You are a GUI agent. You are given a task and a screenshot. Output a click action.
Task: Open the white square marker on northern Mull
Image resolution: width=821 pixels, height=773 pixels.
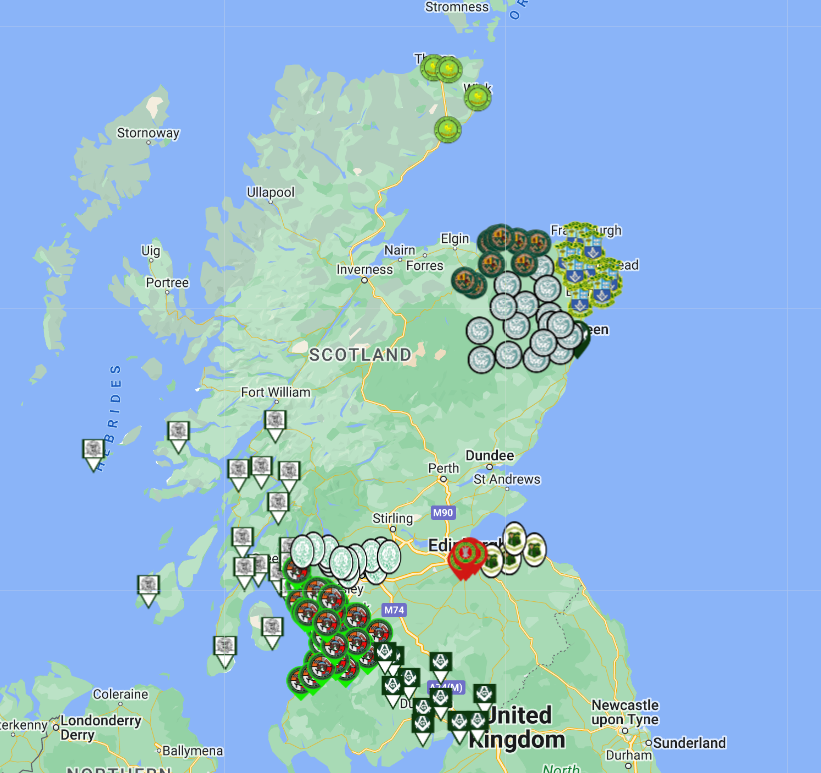(178, 437)
